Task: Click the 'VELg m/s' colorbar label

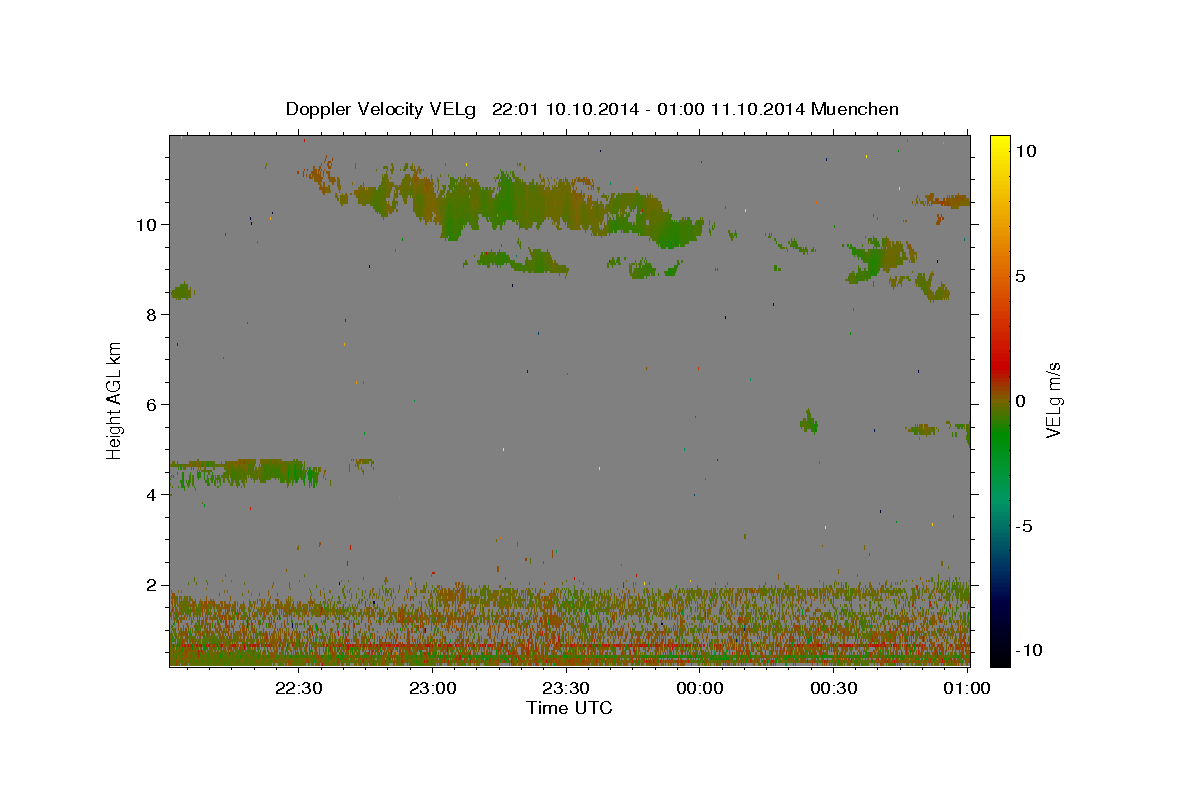Action: (1053, 401)
